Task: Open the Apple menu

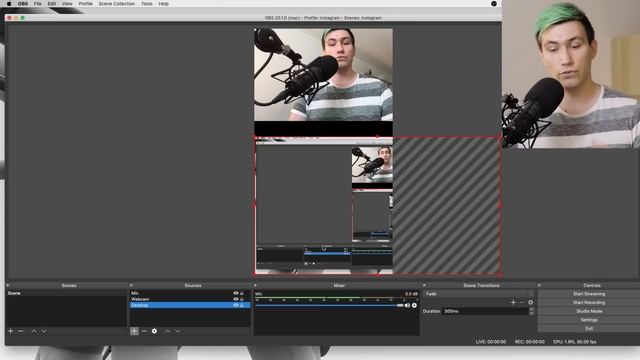Action: [9, 4]
